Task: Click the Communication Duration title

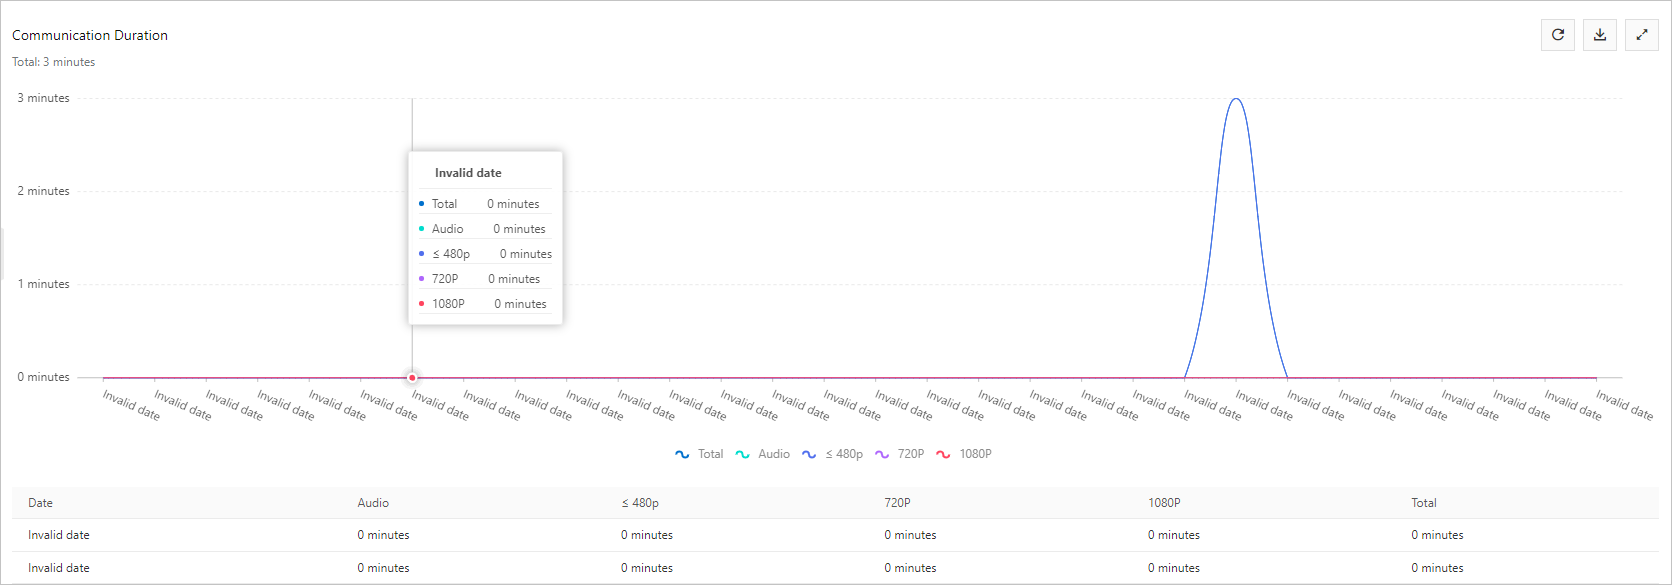Action: pos(90,35)
